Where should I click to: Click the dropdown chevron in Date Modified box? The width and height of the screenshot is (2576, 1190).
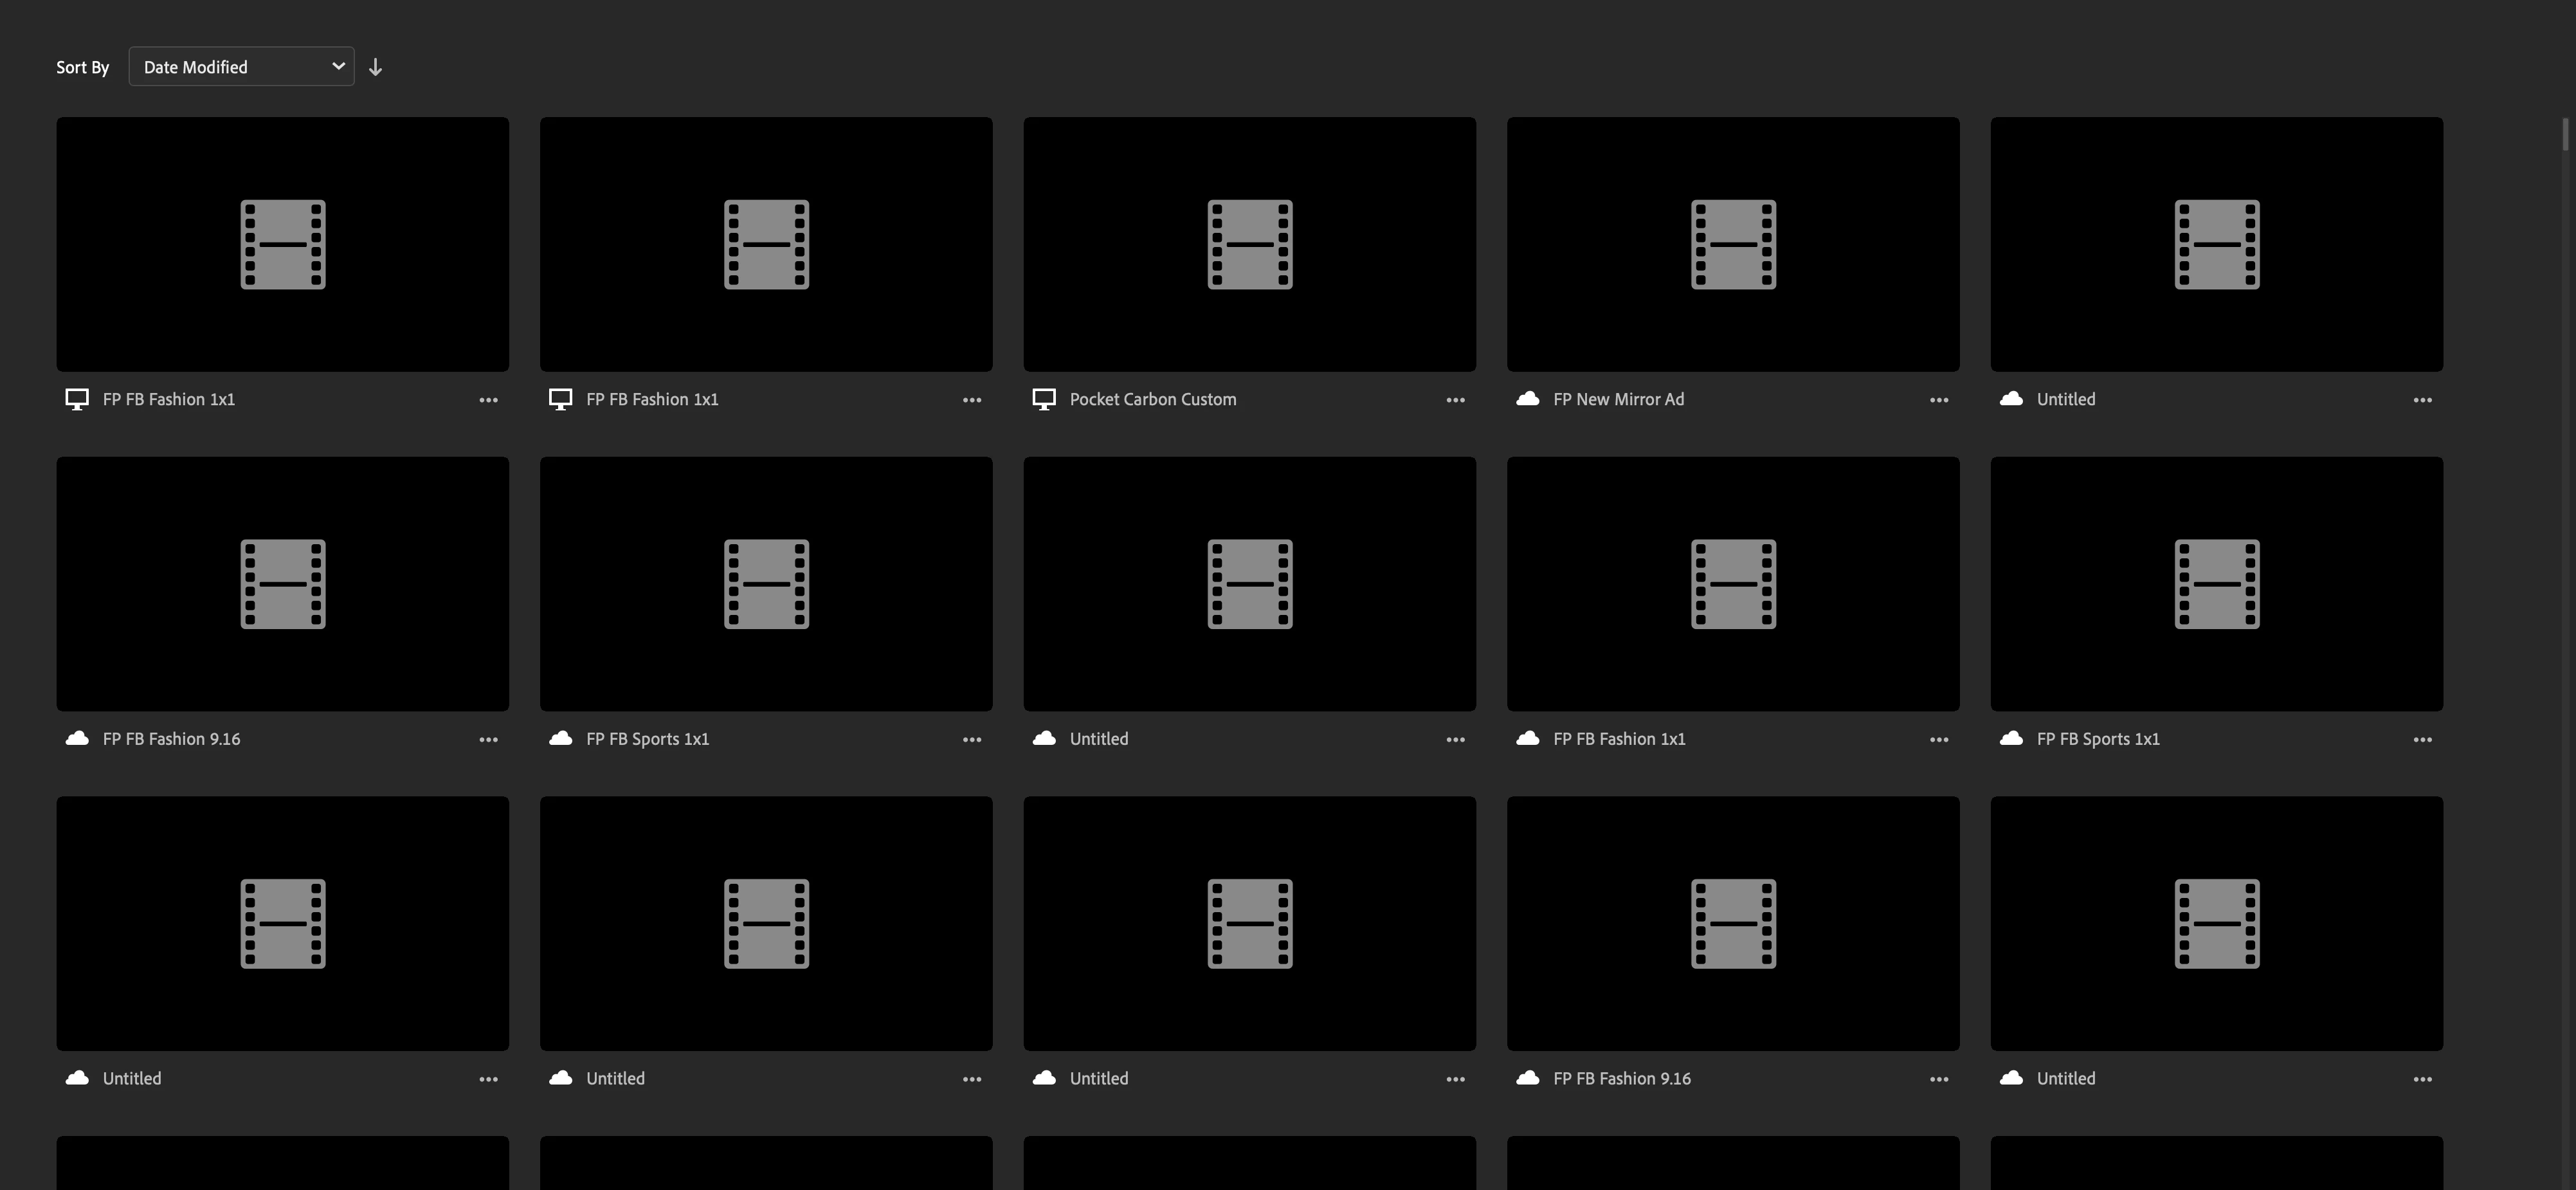(338, 66)
